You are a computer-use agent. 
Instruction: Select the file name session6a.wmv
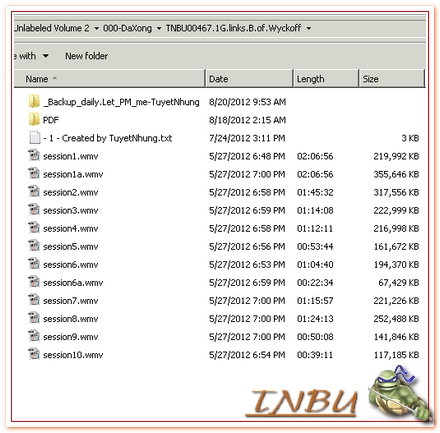click(x=73, y=283)
